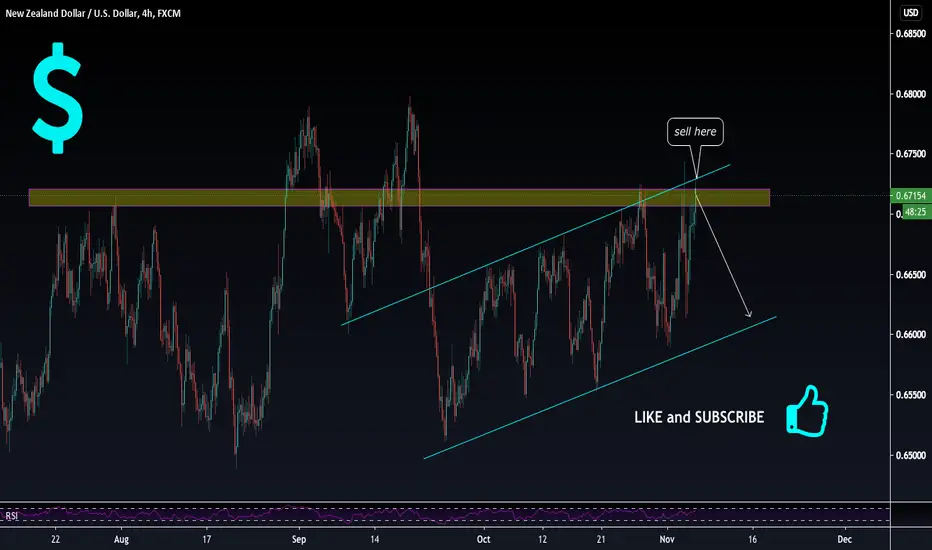Click the 0.68000 price axis label
Image resolution: width=932 pixels, height=550 pixels.
pyautogui.click(x=911, y=94)
